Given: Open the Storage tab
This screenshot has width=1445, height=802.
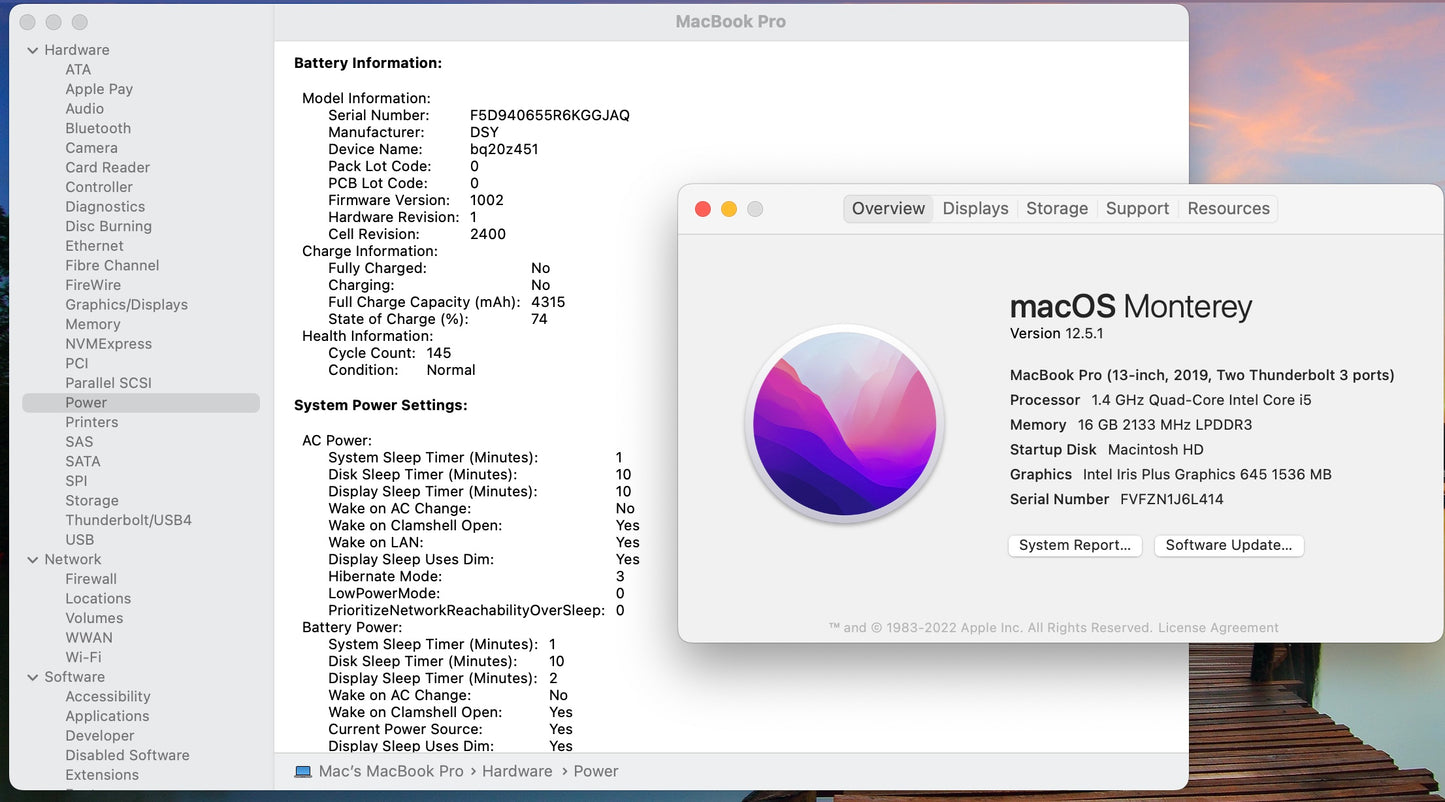Looking at the screenshot, I should click(1056, 208).
